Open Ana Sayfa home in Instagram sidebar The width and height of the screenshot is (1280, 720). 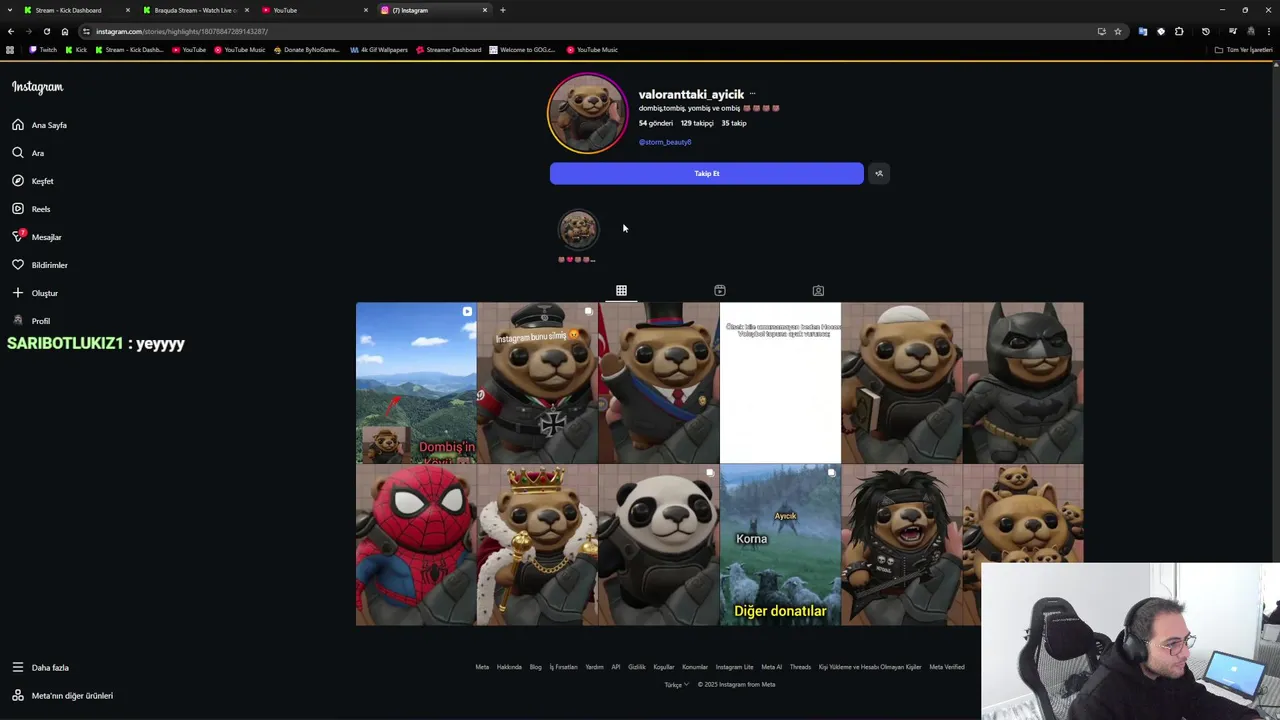[40, 125]
